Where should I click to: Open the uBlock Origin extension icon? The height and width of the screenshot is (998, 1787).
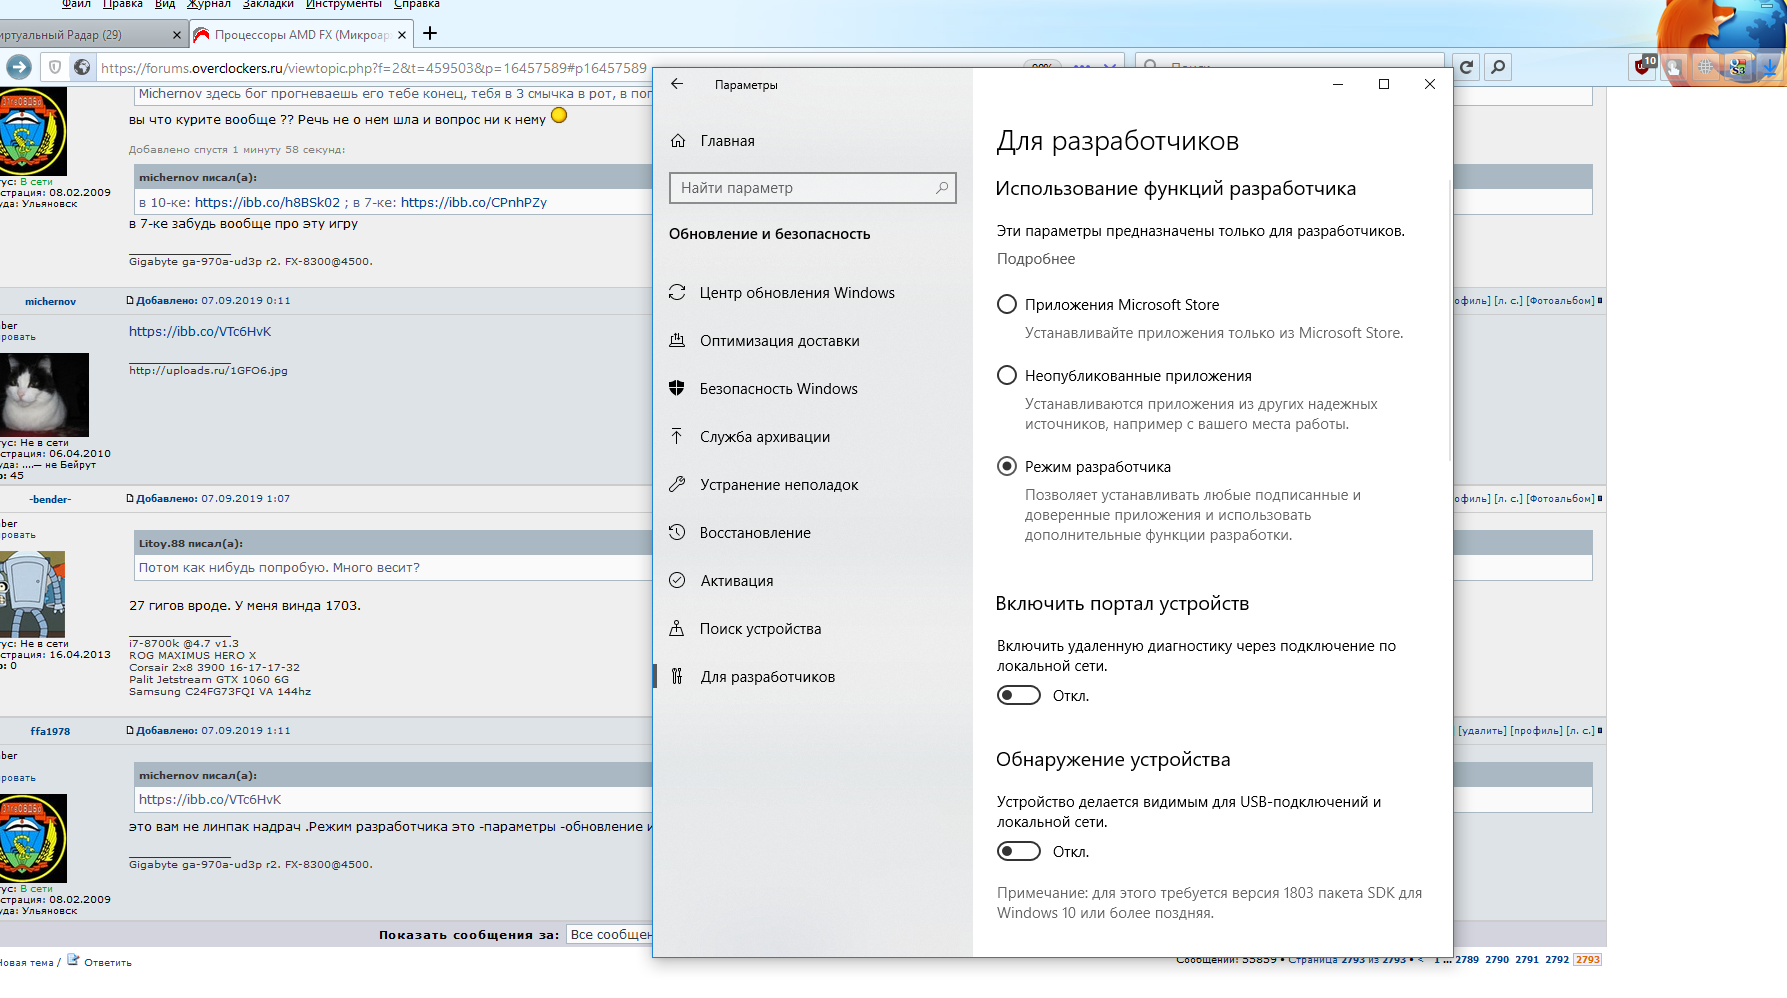click(1644, 67)
